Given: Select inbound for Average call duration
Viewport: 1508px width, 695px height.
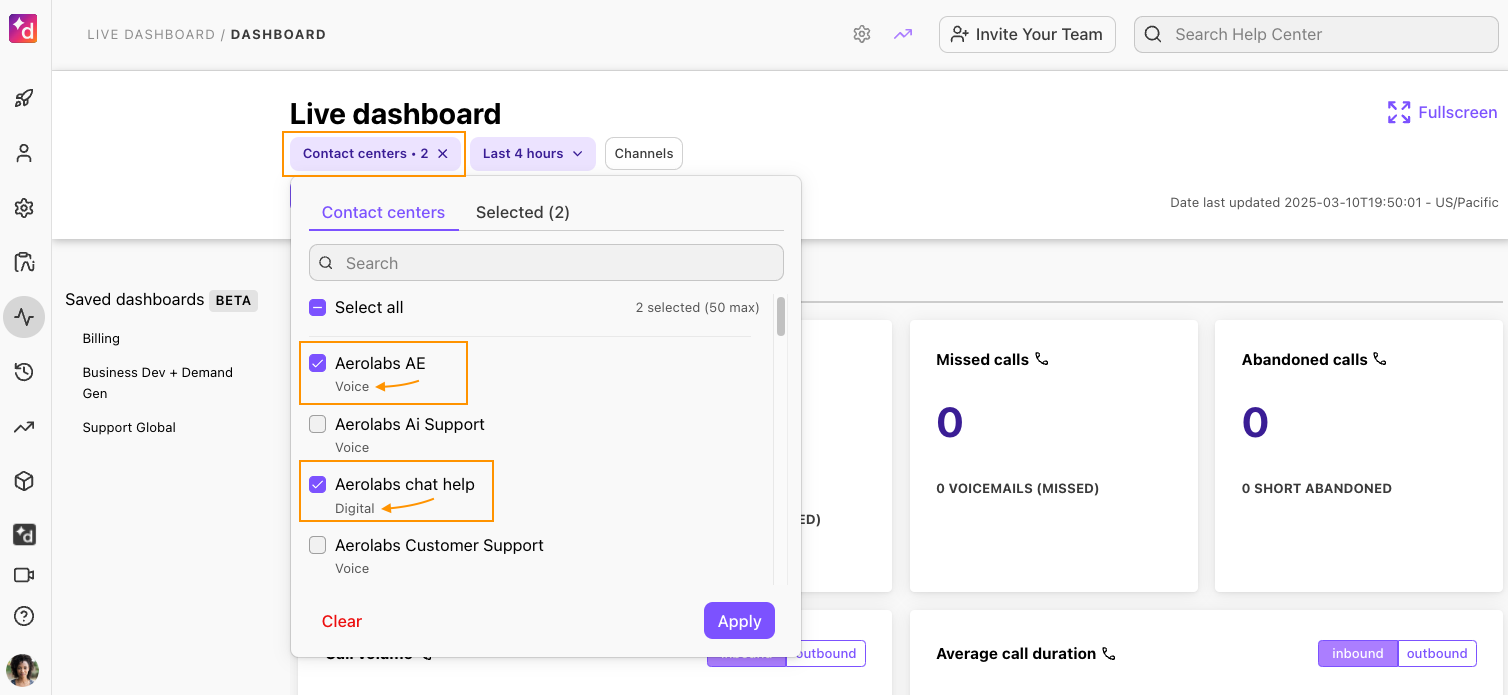Looking at the screenshot, I should (x=1358, y=653).
